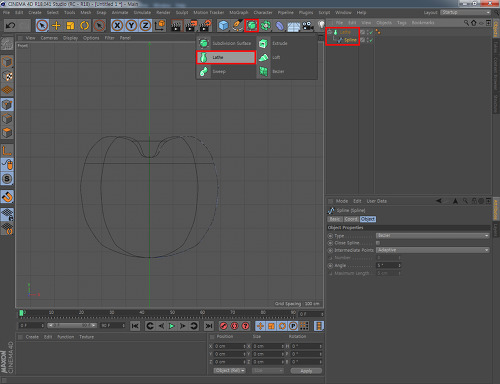
Task: Open the spline Pen tool icon
Action: [x=237, y=25]
